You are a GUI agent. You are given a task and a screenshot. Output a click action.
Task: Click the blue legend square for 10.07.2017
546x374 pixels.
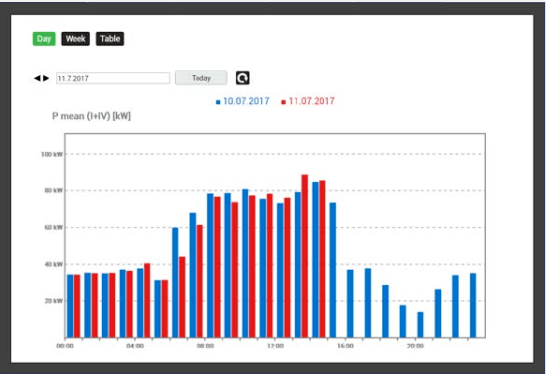pyautogui.click(x=218, y=102)
